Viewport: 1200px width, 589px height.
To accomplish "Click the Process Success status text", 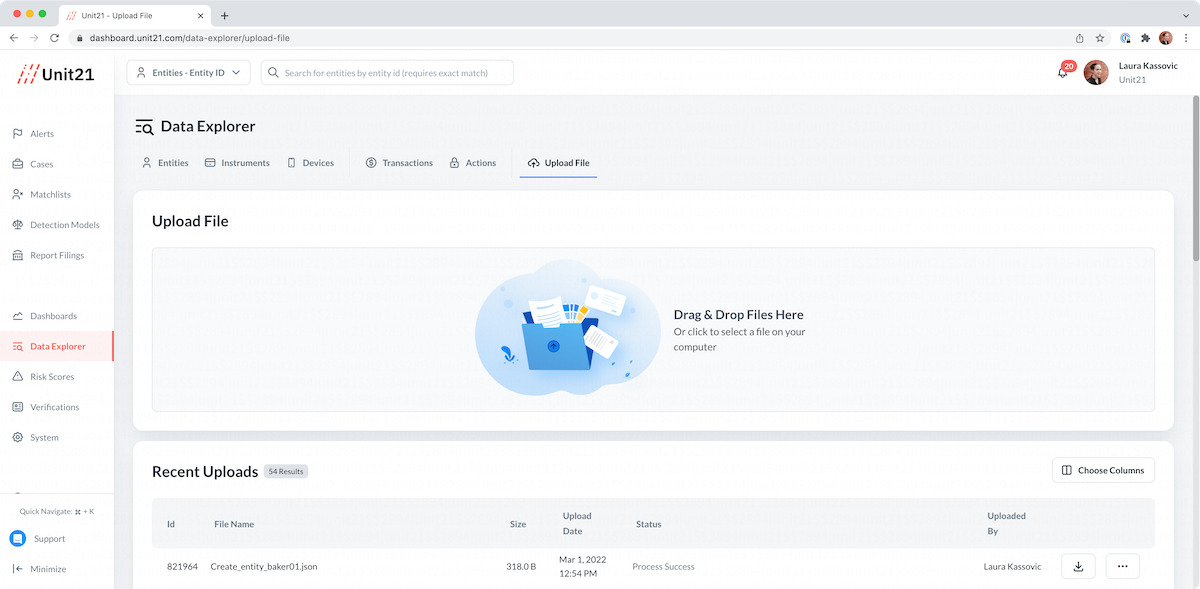I will 663,567.
